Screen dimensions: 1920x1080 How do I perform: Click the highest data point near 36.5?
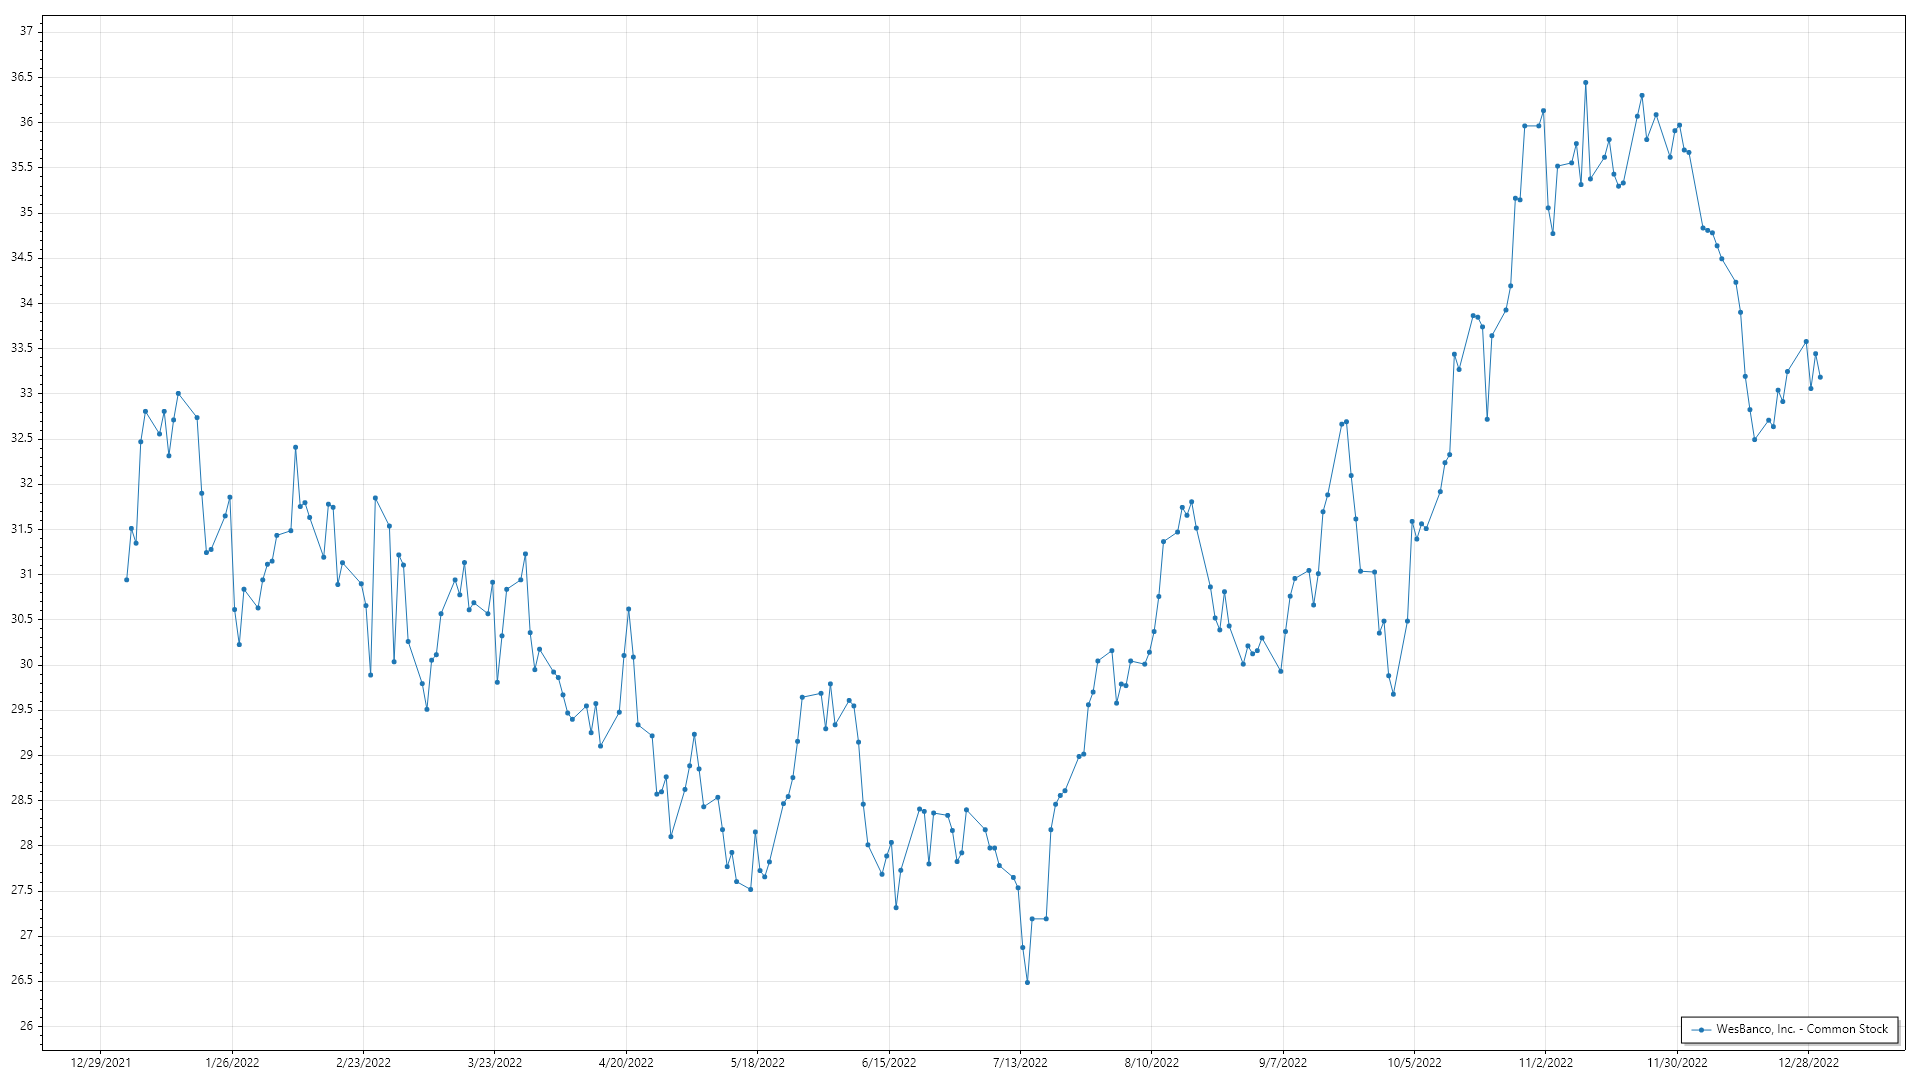pyautogui.click(x=1585, y=83)
